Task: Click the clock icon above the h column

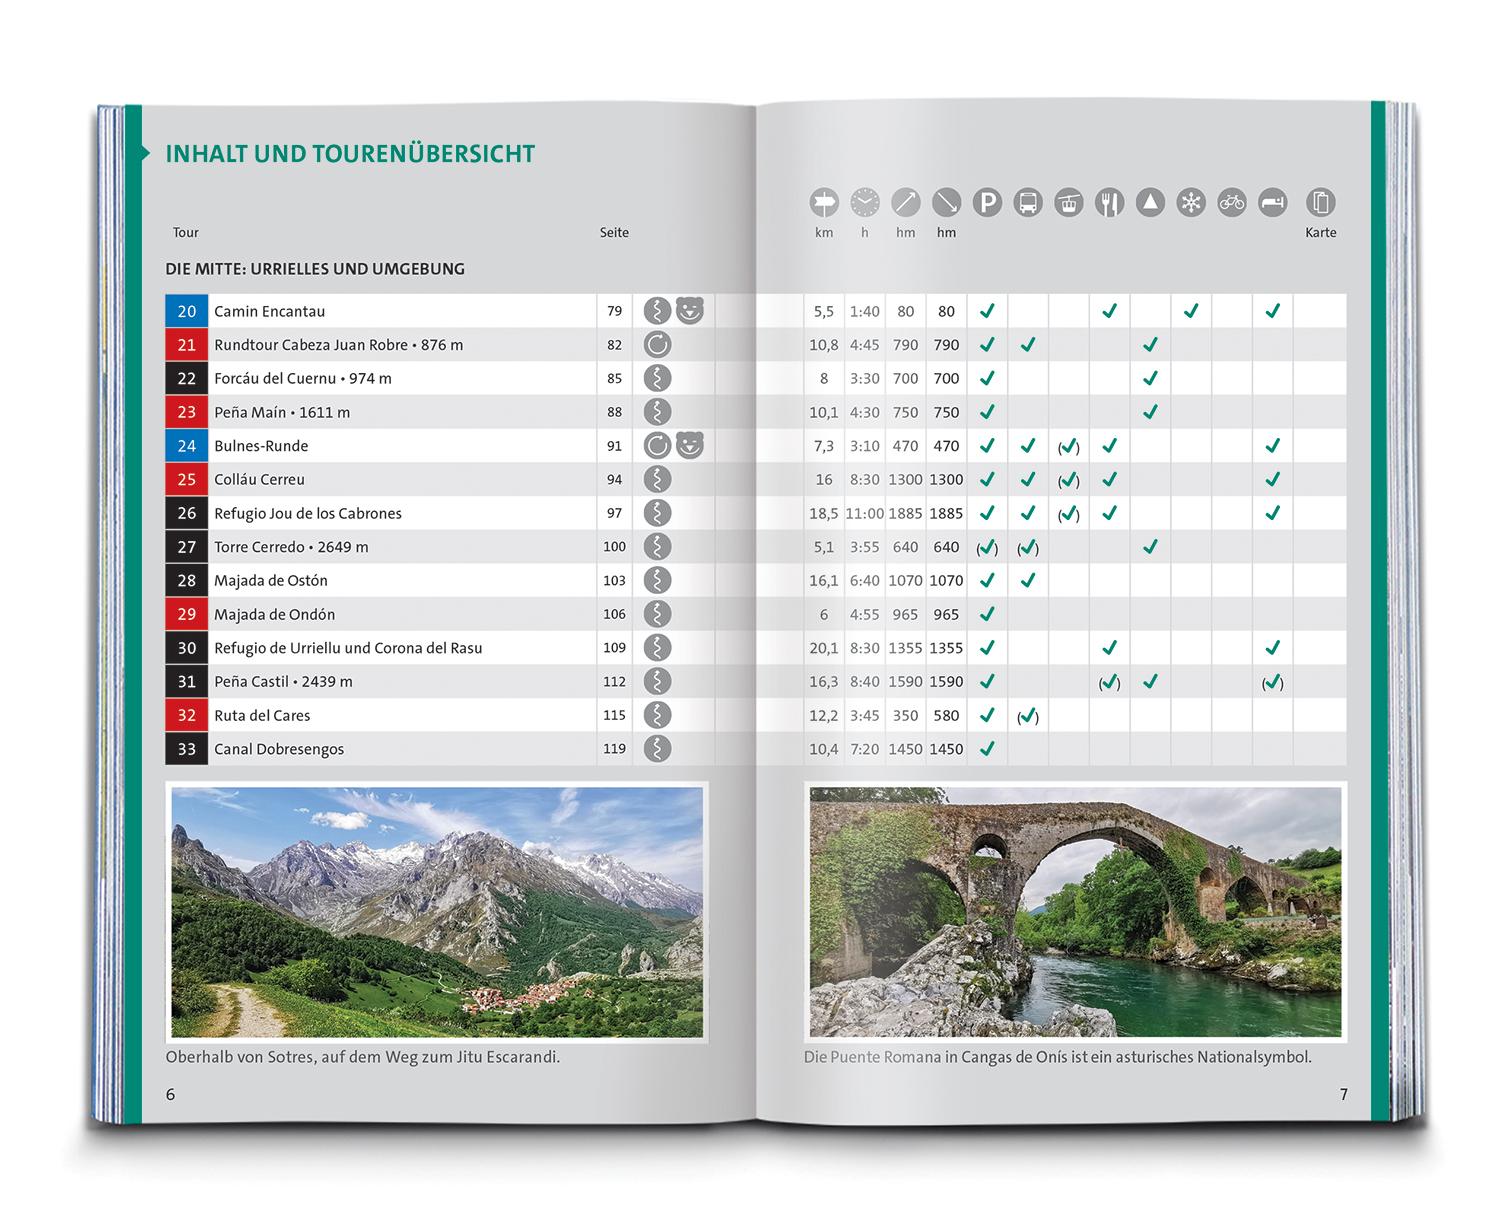Action: point(864,203)
